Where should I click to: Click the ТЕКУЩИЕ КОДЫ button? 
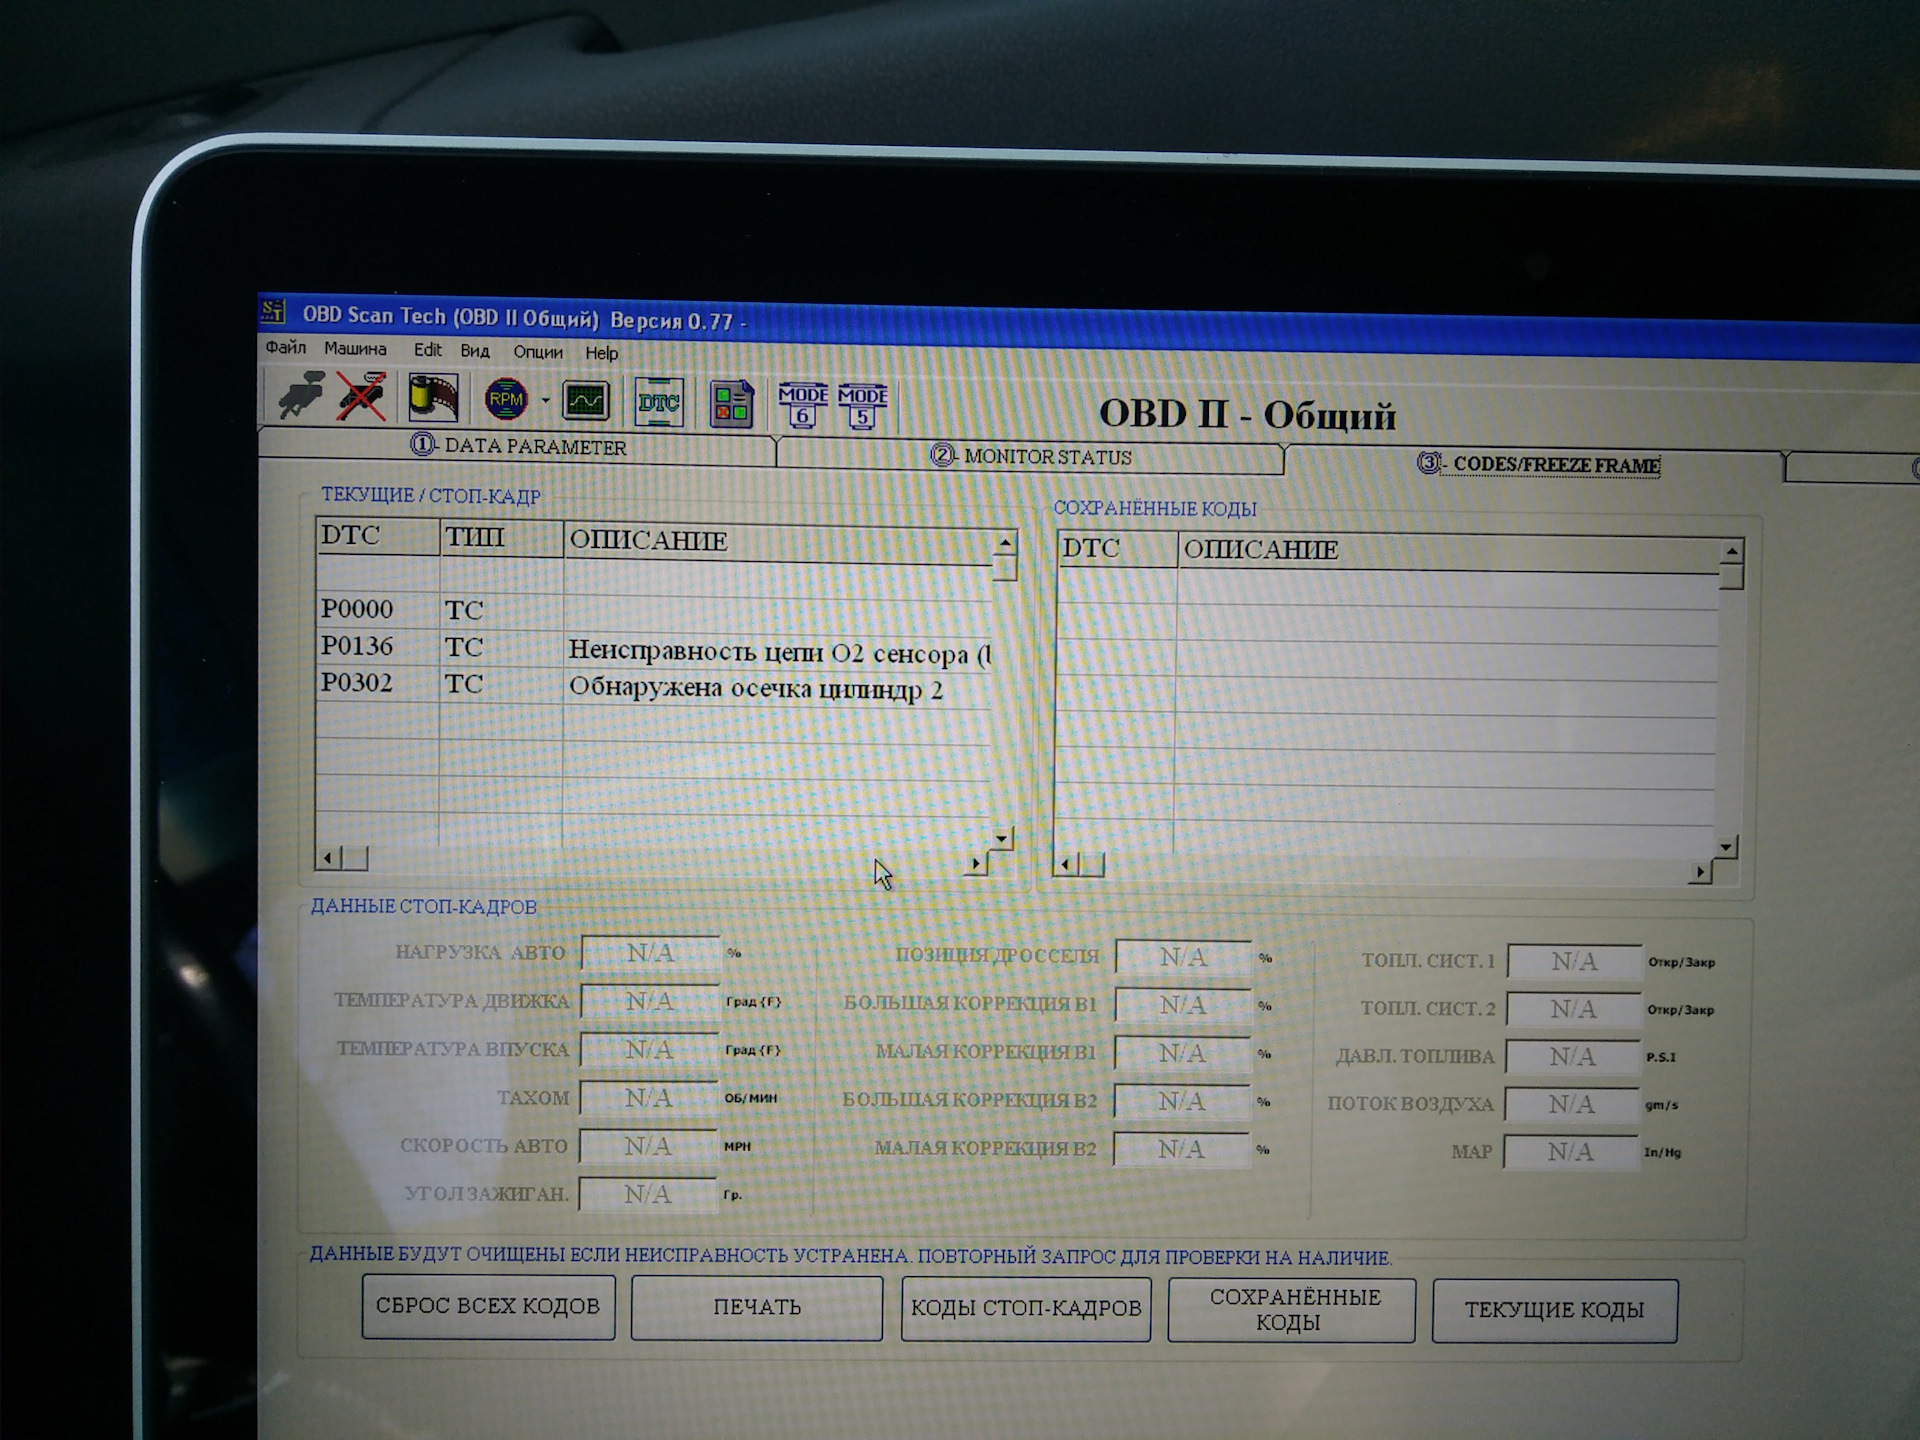(x=1556, y=1310)
